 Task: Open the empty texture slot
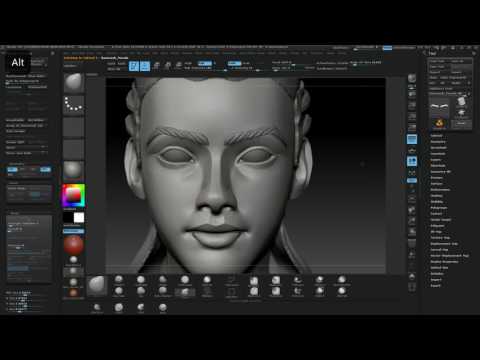tap(74, 149)
